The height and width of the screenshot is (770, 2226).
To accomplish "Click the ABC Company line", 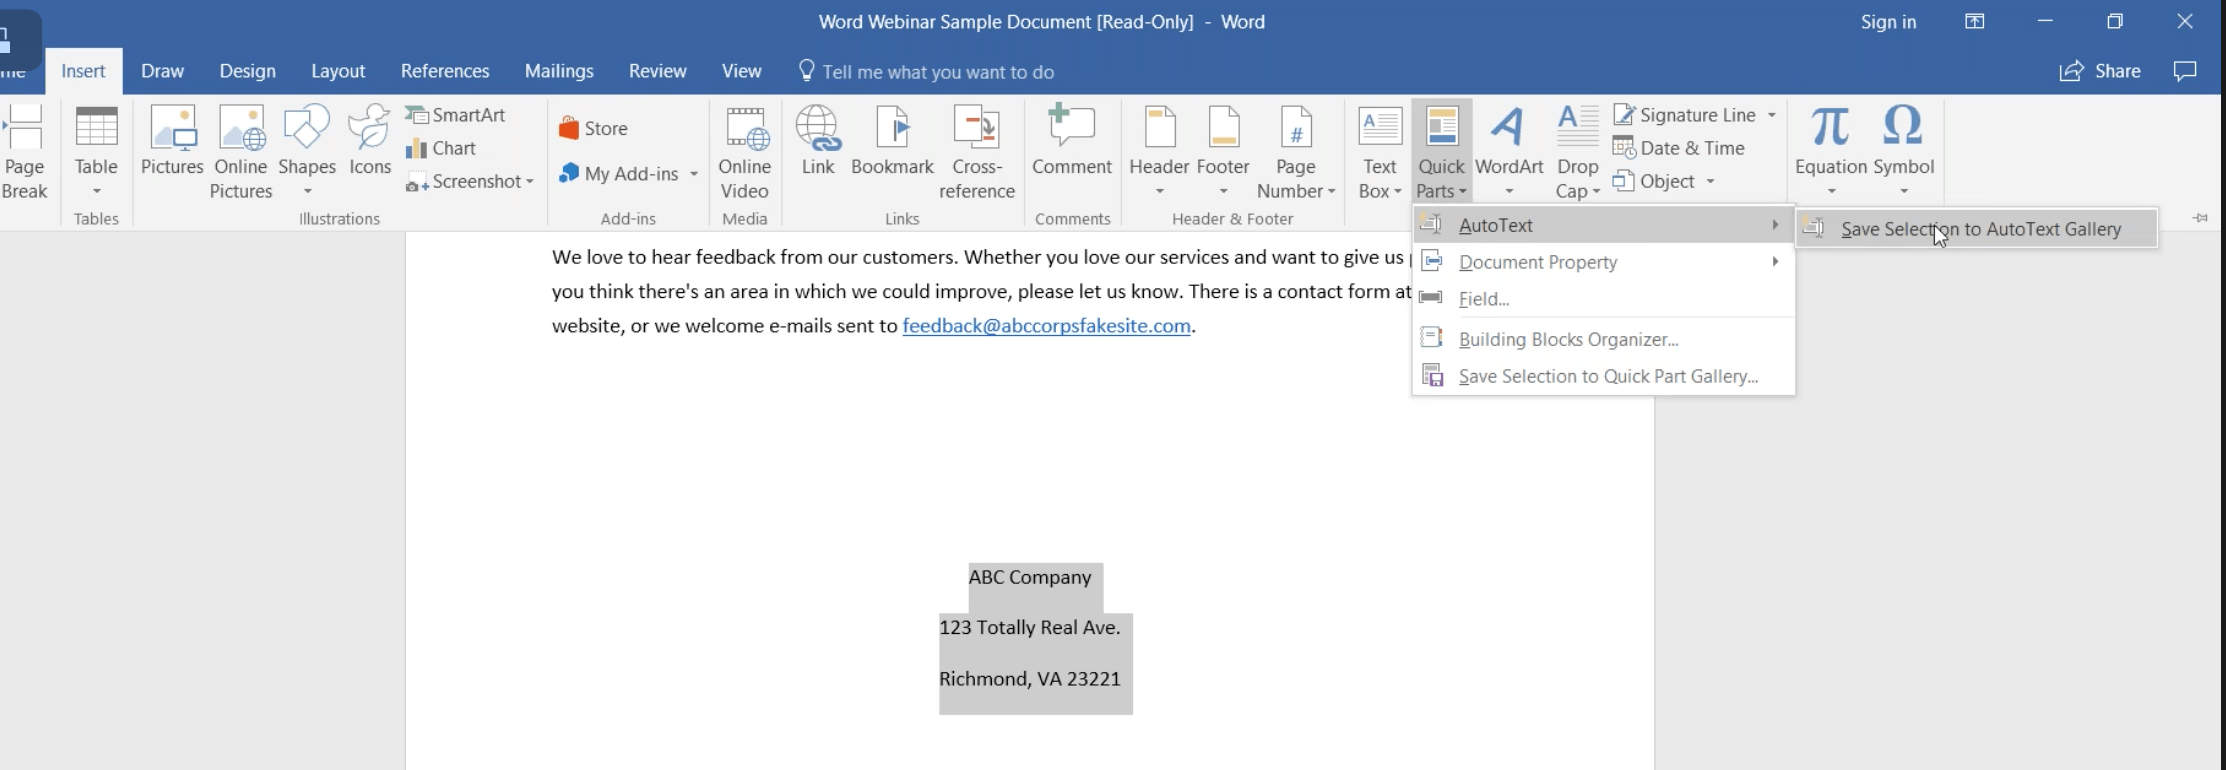I will (1030, 577).
